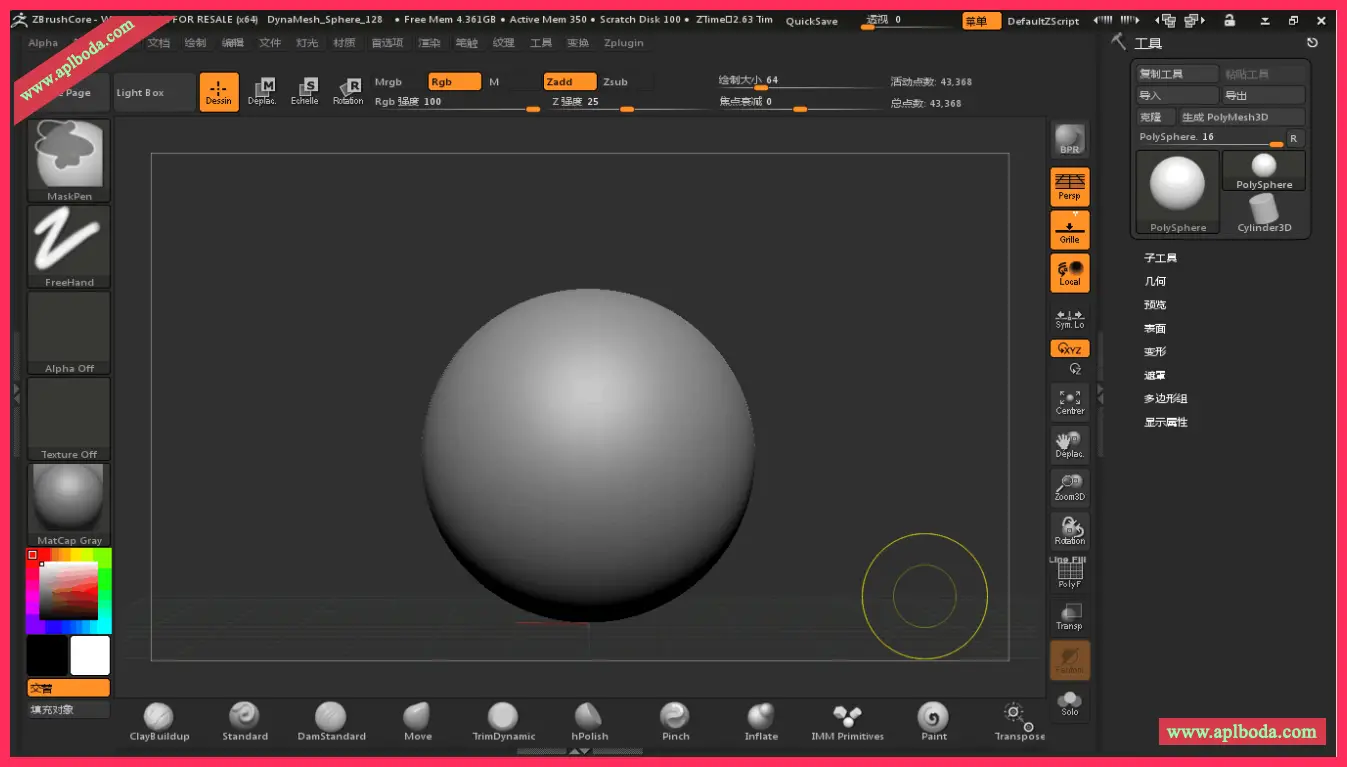The width and height of the screenshot is (1347, 767).
Task: Click QuickSave in the title bar
Action: click(811, 21)
